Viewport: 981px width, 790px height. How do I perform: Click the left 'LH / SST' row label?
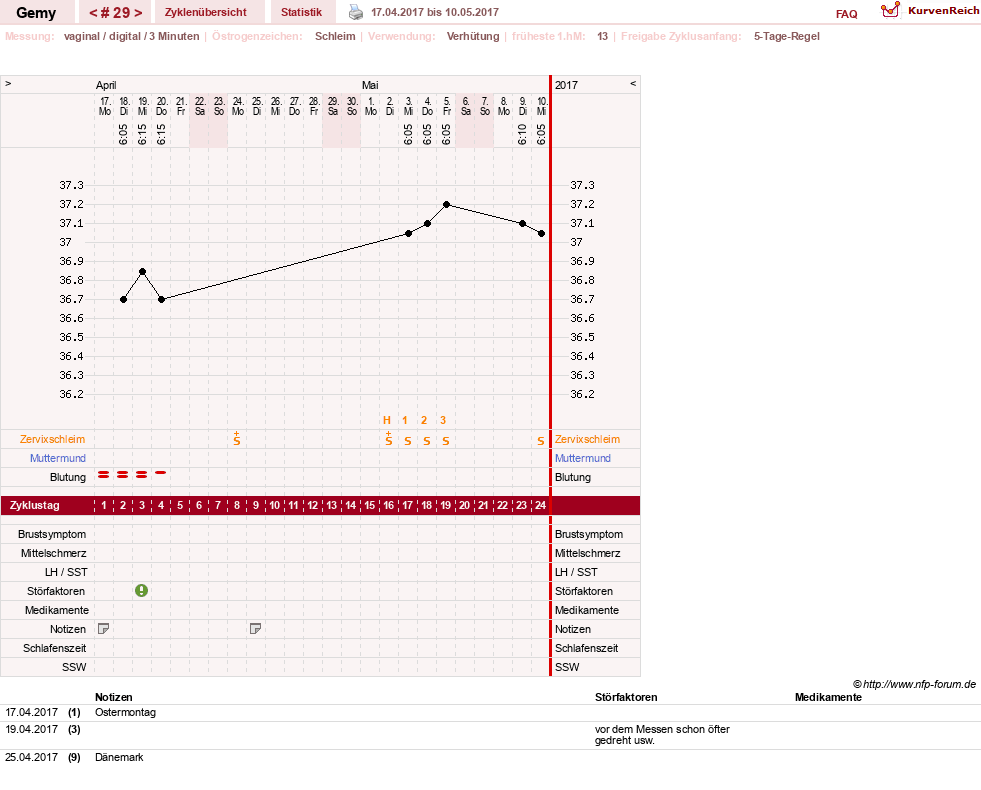[66, 572]
